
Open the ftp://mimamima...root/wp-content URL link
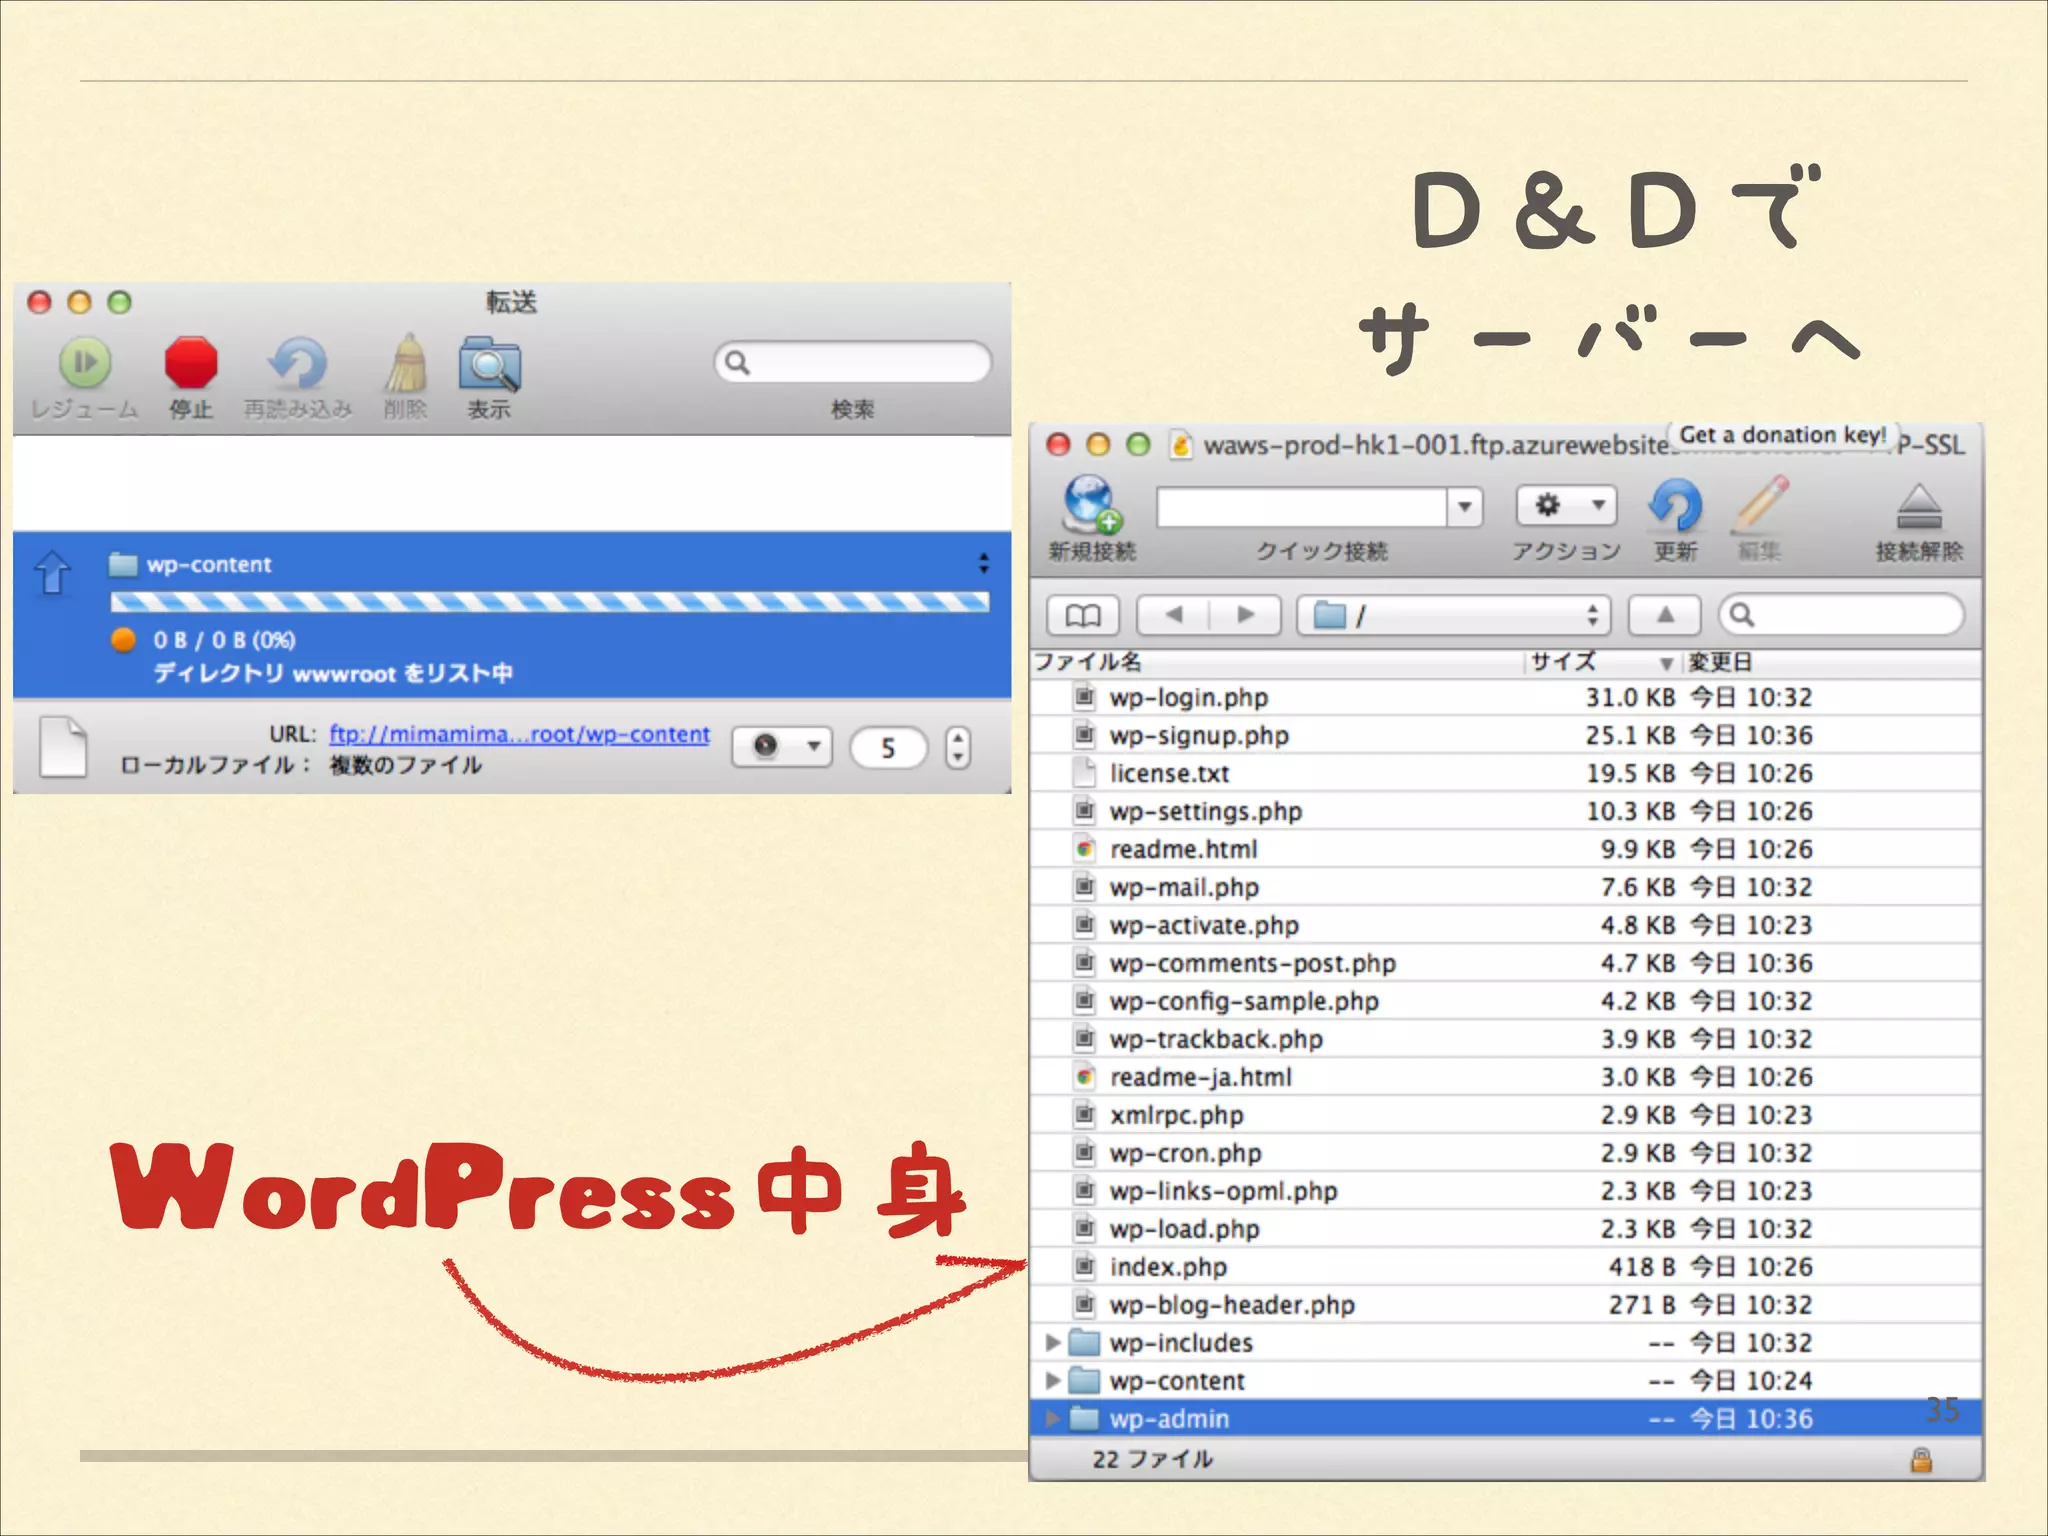tap(519, 734)
